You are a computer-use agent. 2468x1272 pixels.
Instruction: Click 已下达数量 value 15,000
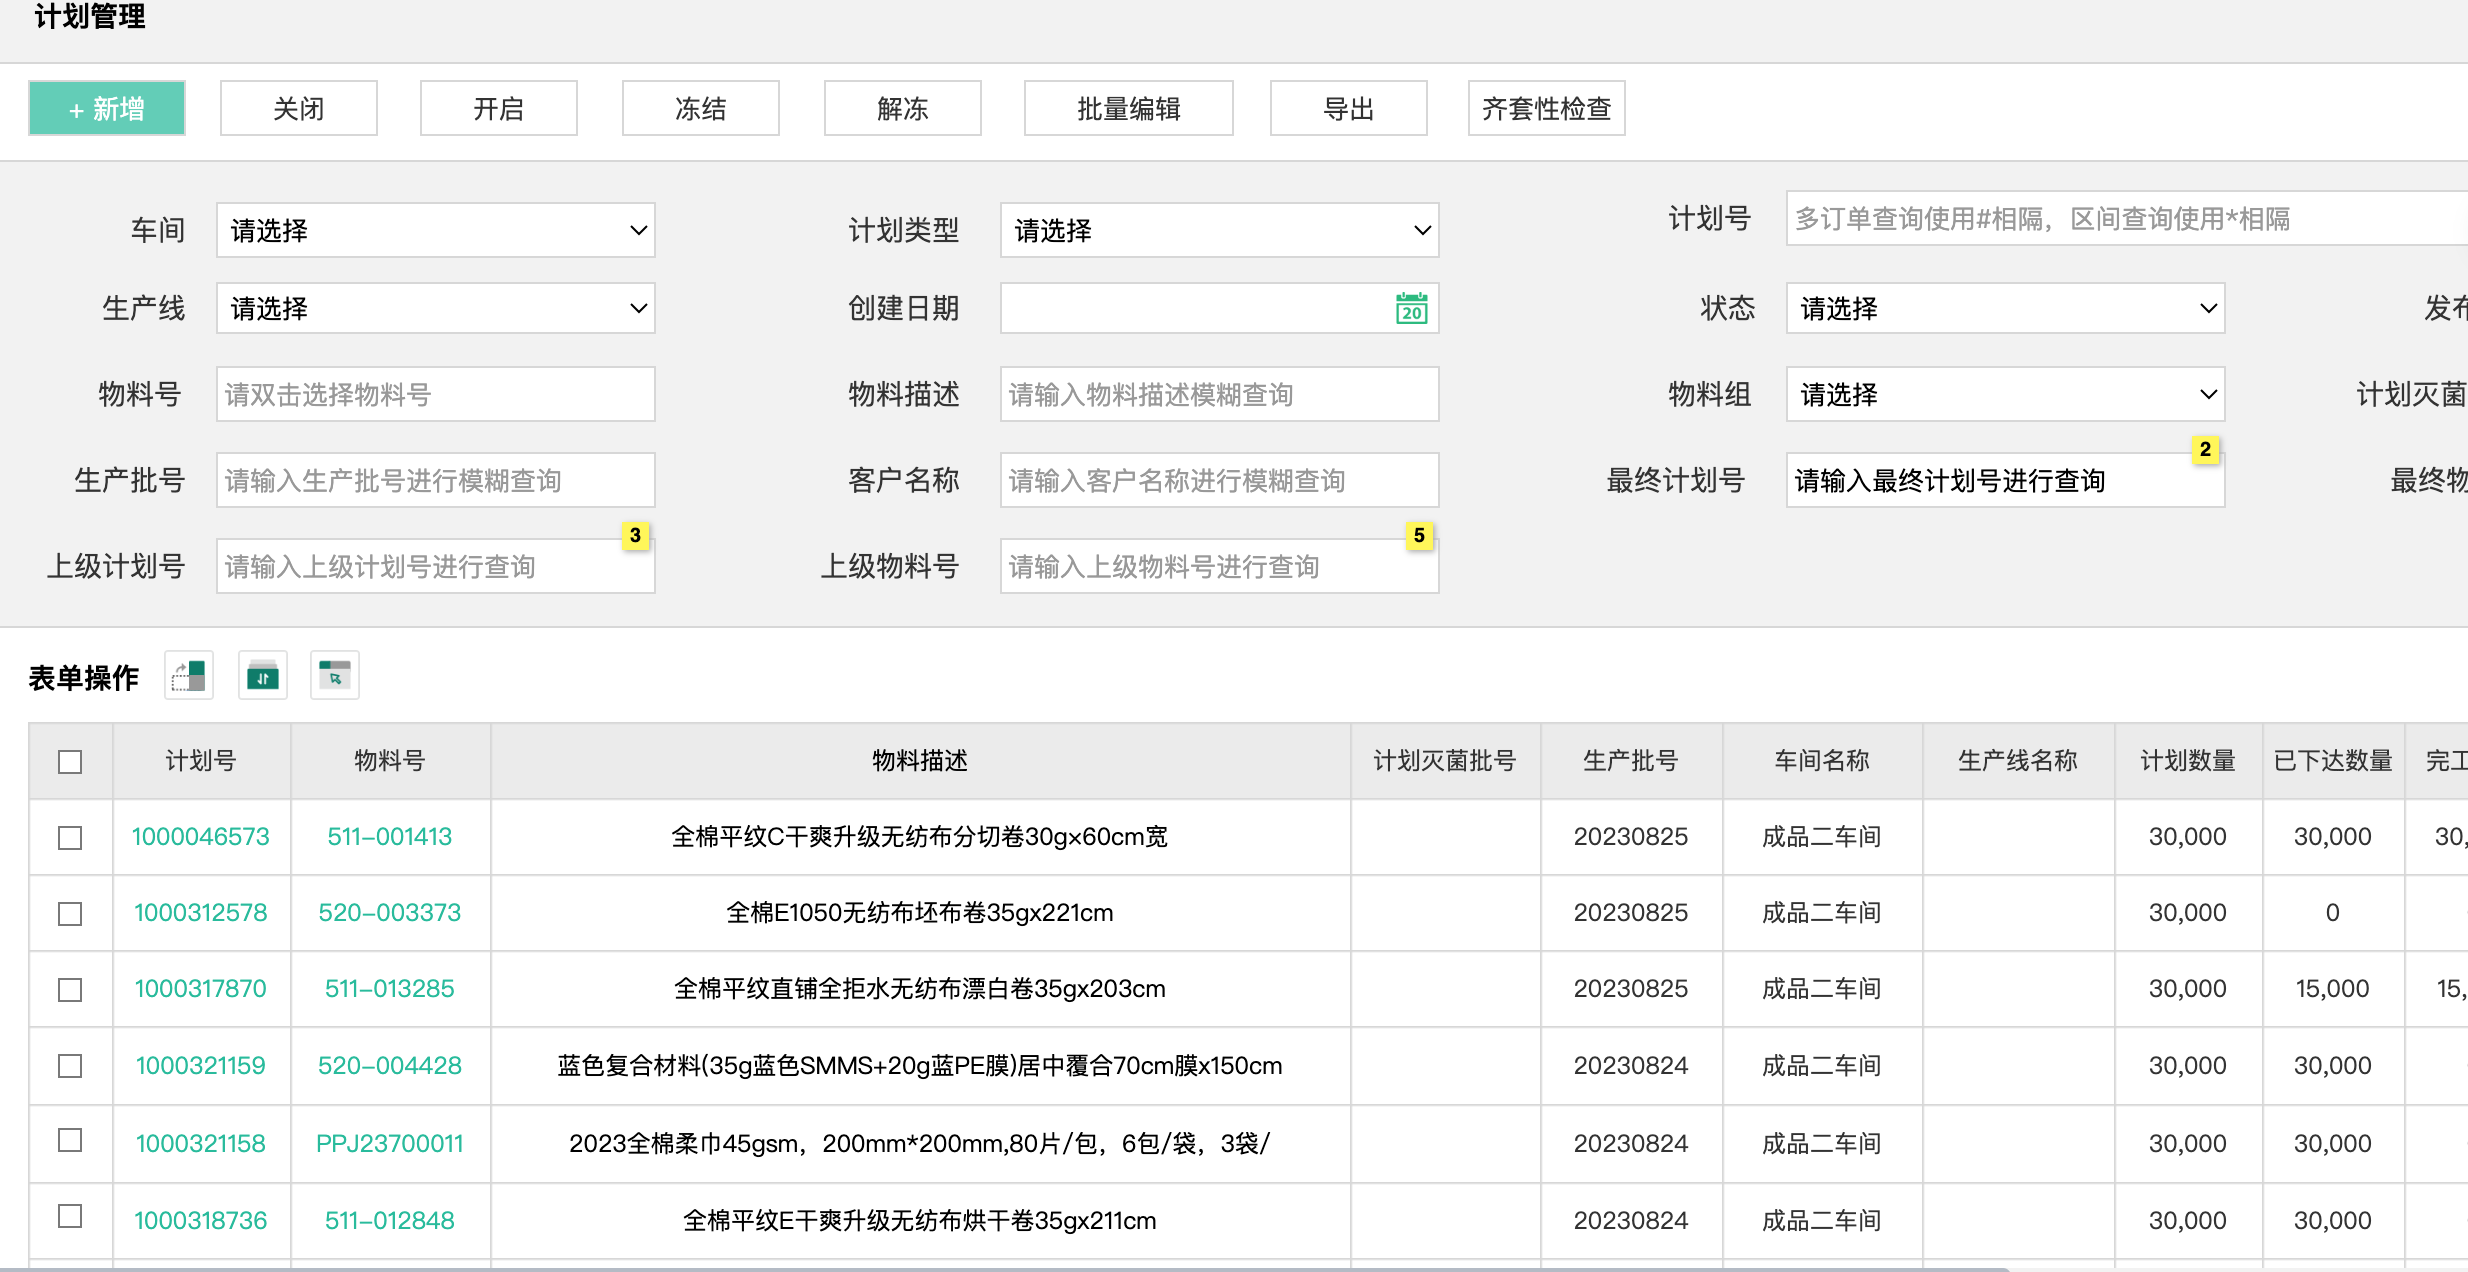click(x=2333, y=989)
